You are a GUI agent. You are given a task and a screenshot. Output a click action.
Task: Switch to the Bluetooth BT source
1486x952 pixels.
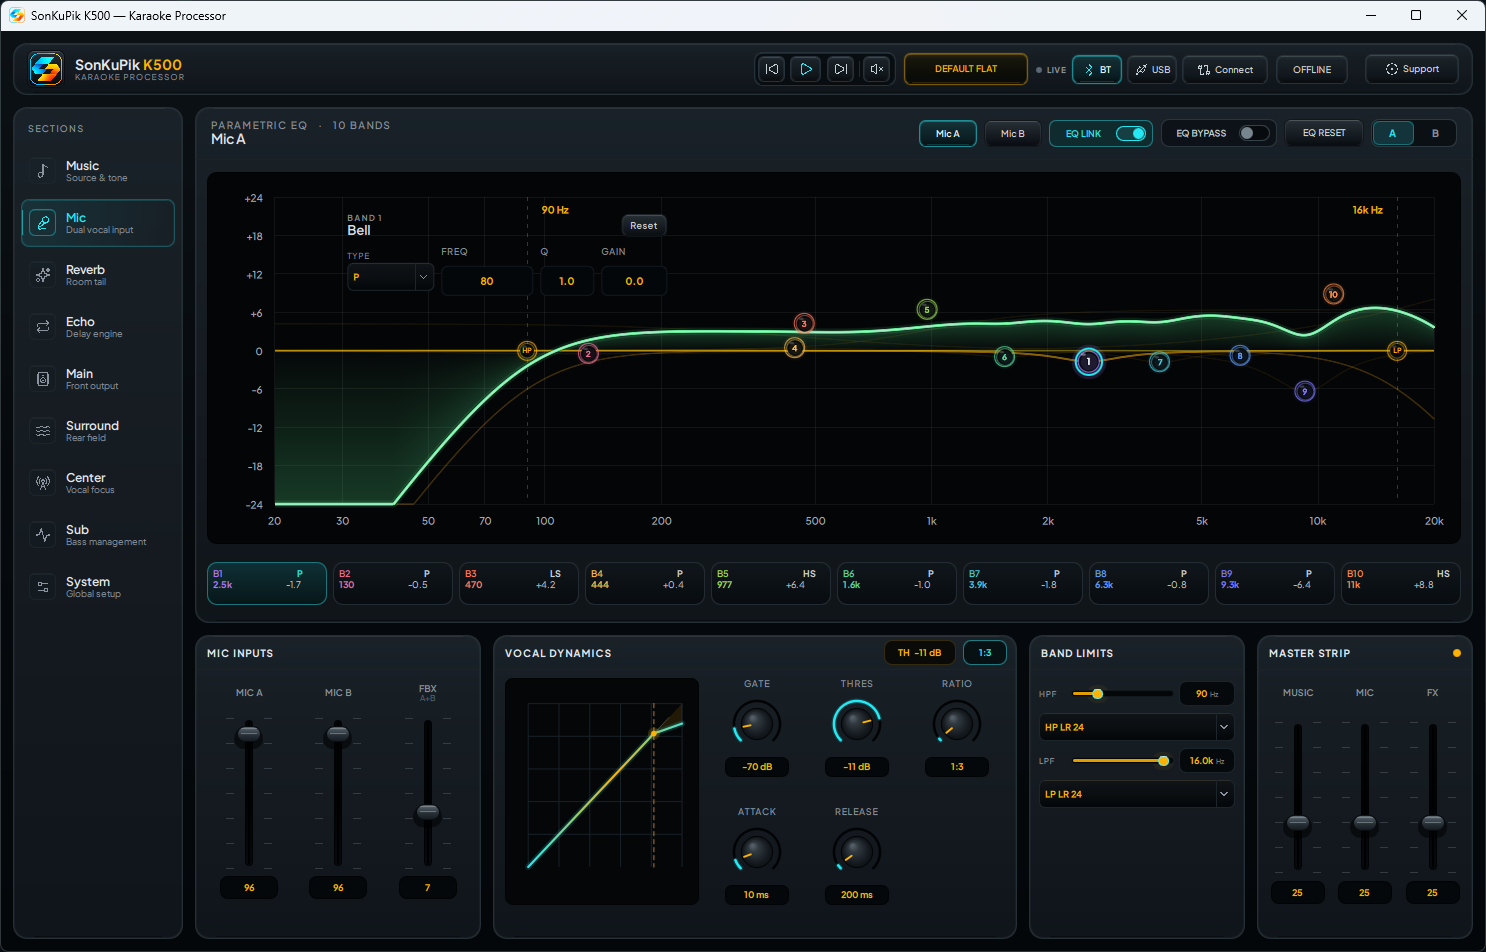pyautogui.click(x=1097, y=69)
